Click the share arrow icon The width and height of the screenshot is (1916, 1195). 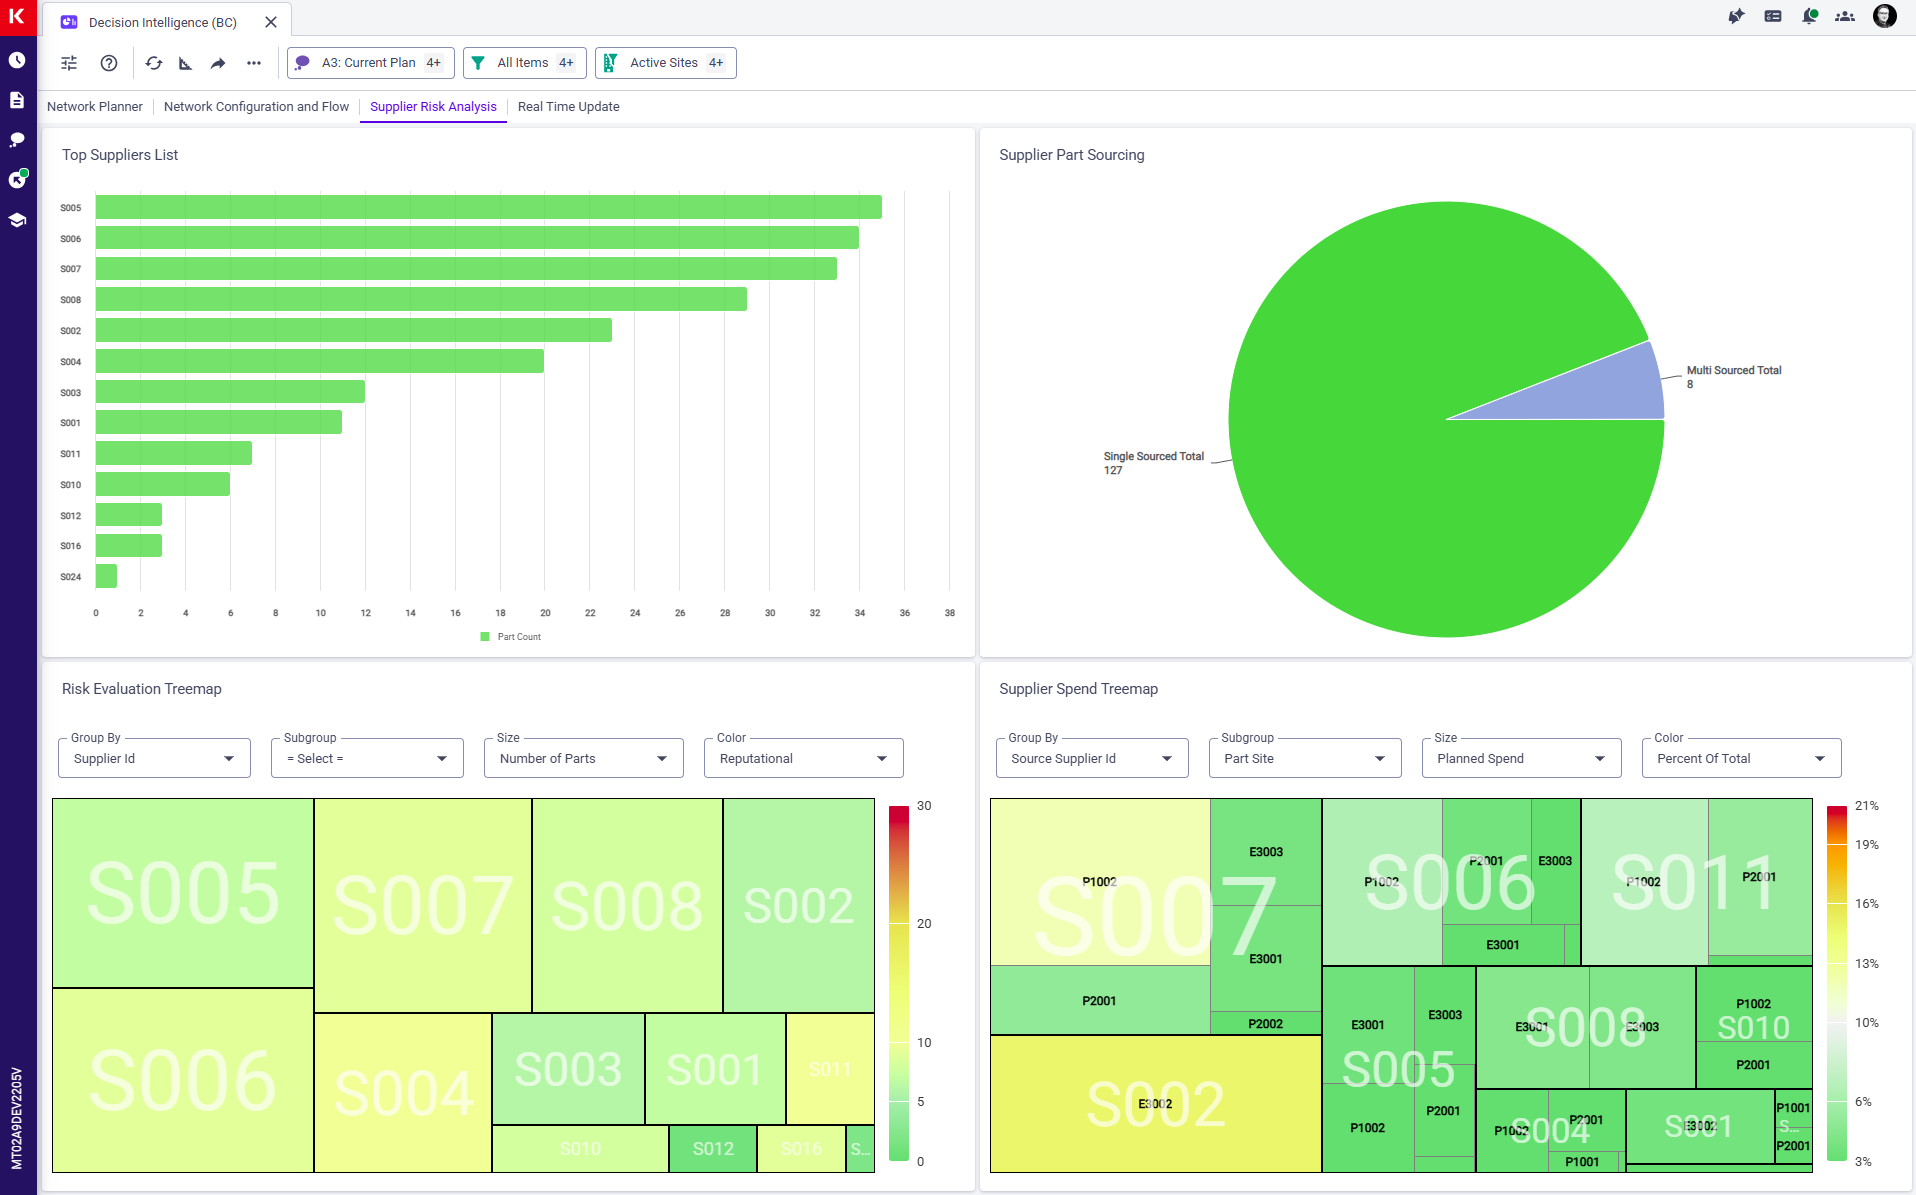pyautogui.click(x=218, y=63)
